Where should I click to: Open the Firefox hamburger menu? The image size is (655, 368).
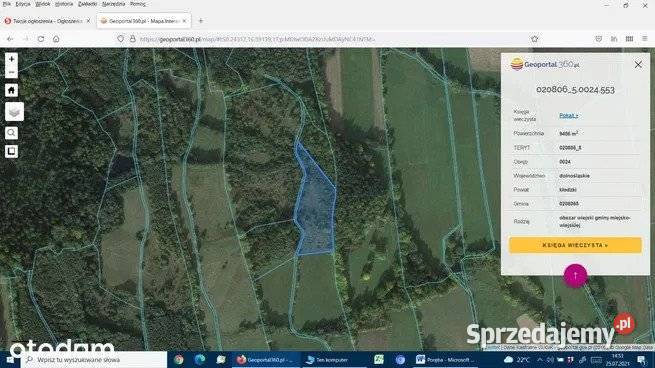[x=645, y=39]
